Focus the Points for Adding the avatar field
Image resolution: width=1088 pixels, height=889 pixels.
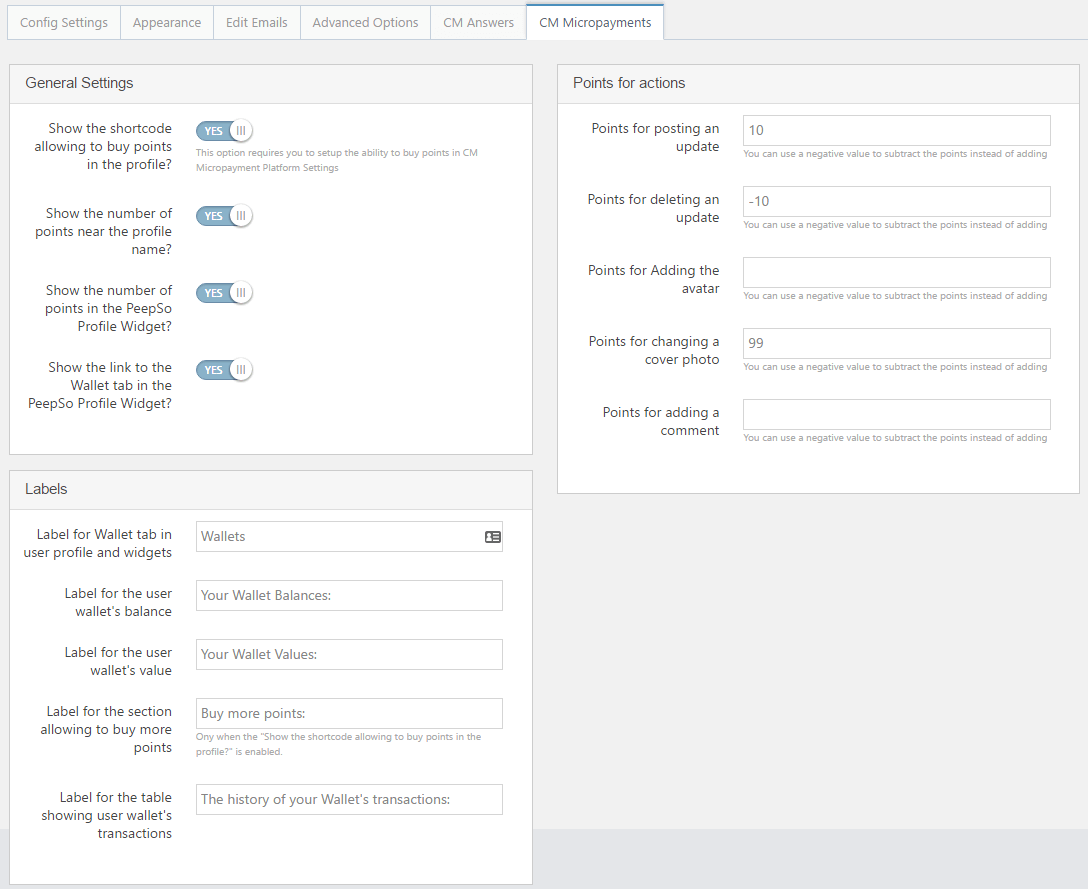(896, 273)
